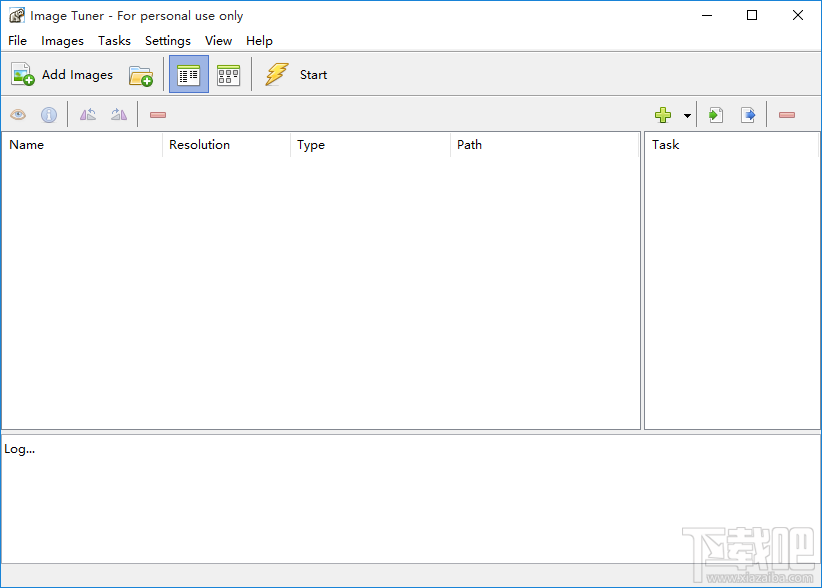Image resolution: width=822 pixels, height=588 pixels.
Task: Click the Add Images button
Action: [62, 74]
